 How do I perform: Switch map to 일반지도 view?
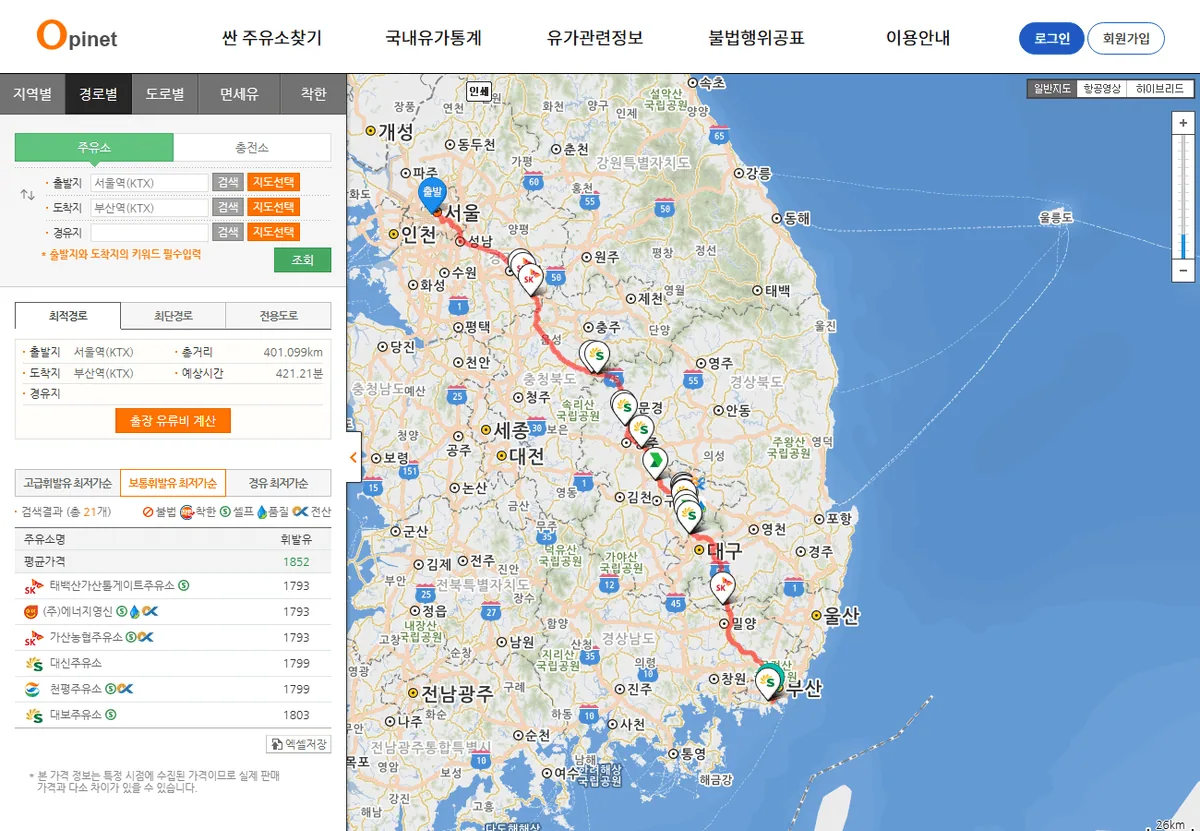click(1052, 89)
